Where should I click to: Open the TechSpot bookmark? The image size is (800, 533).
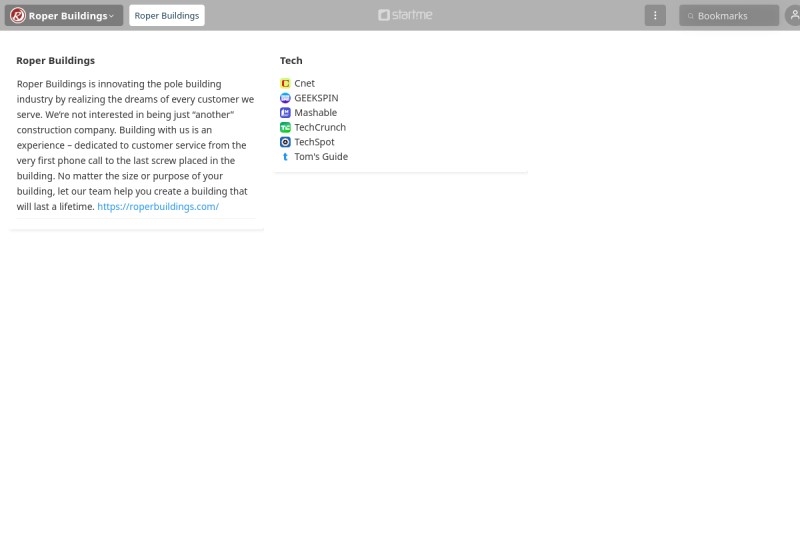[x=314, y=142]
